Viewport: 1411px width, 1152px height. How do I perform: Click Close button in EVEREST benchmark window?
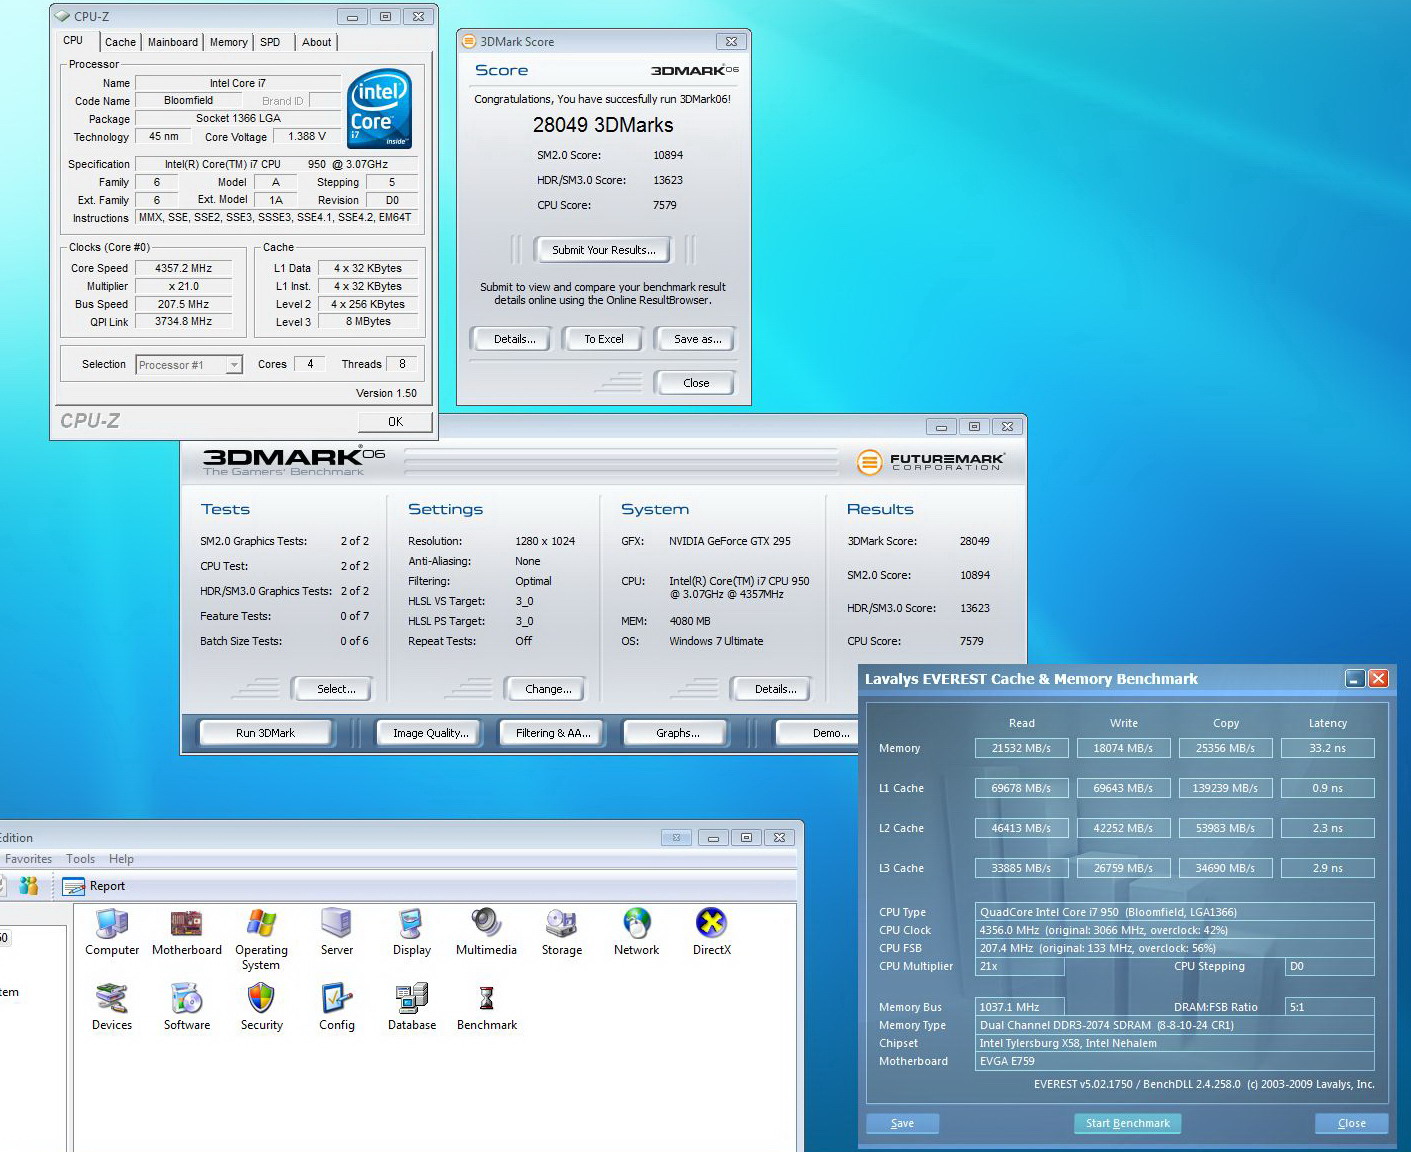click(x=1351, y=1123)
